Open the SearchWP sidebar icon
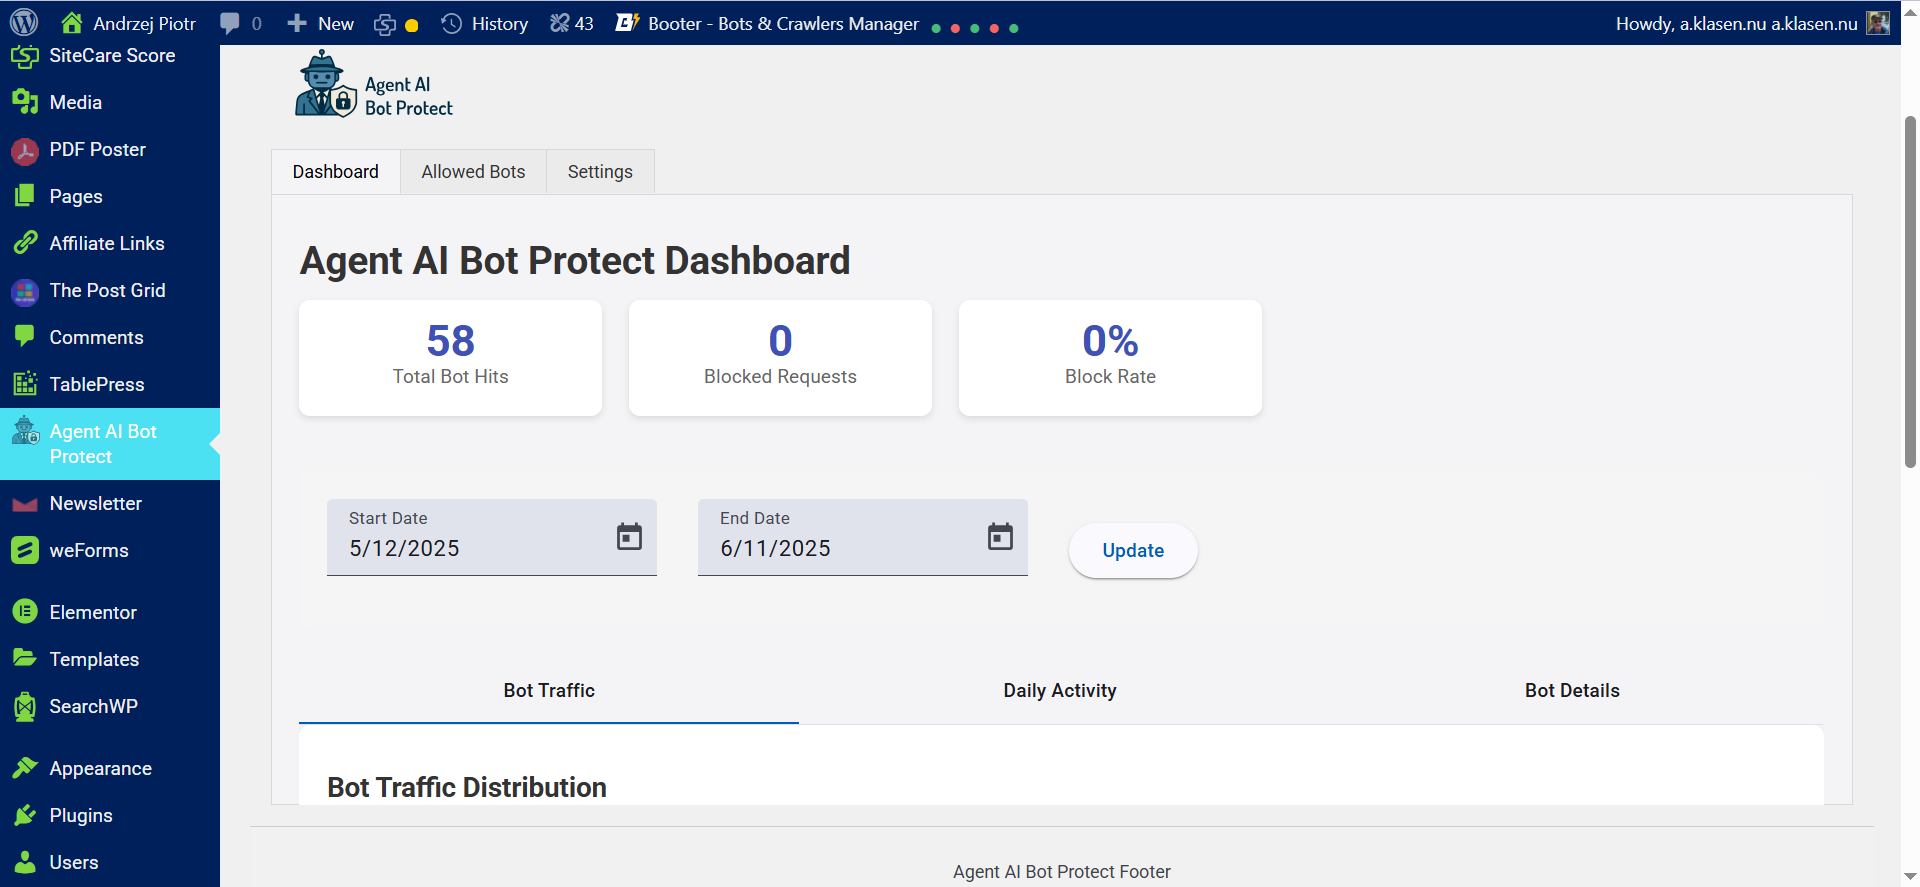 pos(25,707)
